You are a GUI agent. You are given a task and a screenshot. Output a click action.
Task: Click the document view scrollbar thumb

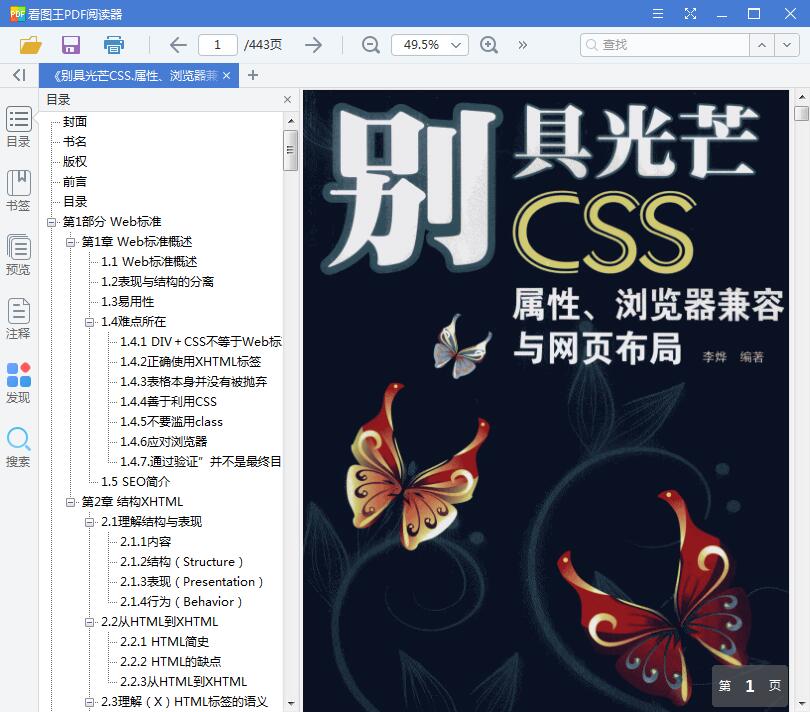[x=802, y=113]
